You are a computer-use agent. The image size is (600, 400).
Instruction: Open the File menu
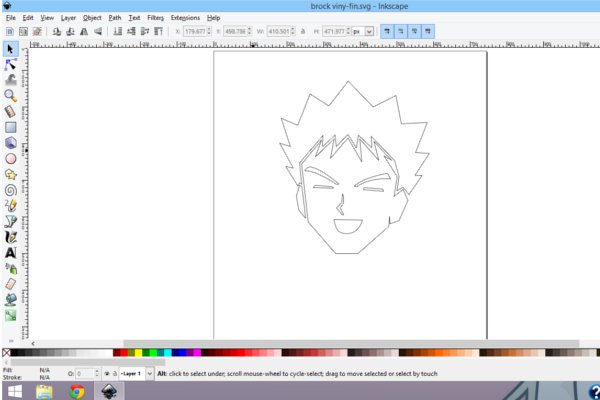(11, 18)
